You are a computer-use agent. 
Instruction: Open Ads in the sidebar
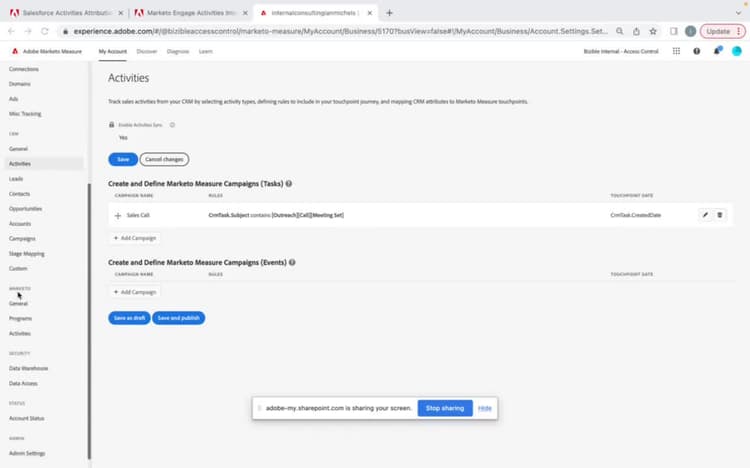(x=13, y=99)
